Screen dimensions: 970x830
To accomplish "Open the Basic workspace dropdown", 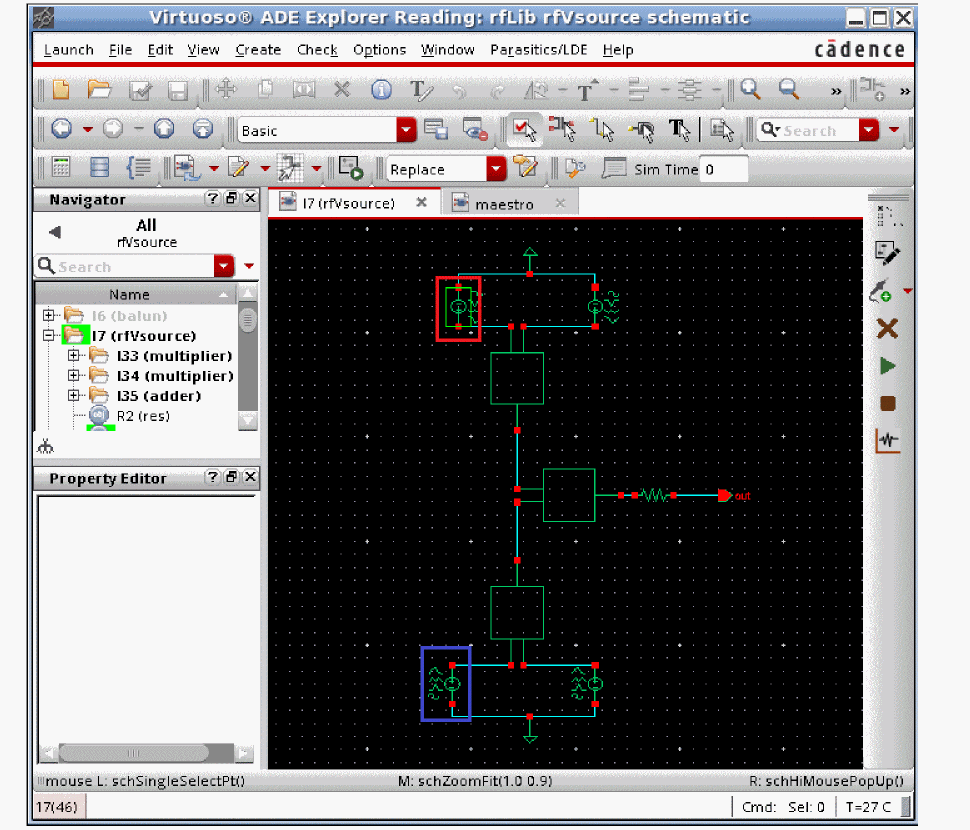I will coord(406,130).
